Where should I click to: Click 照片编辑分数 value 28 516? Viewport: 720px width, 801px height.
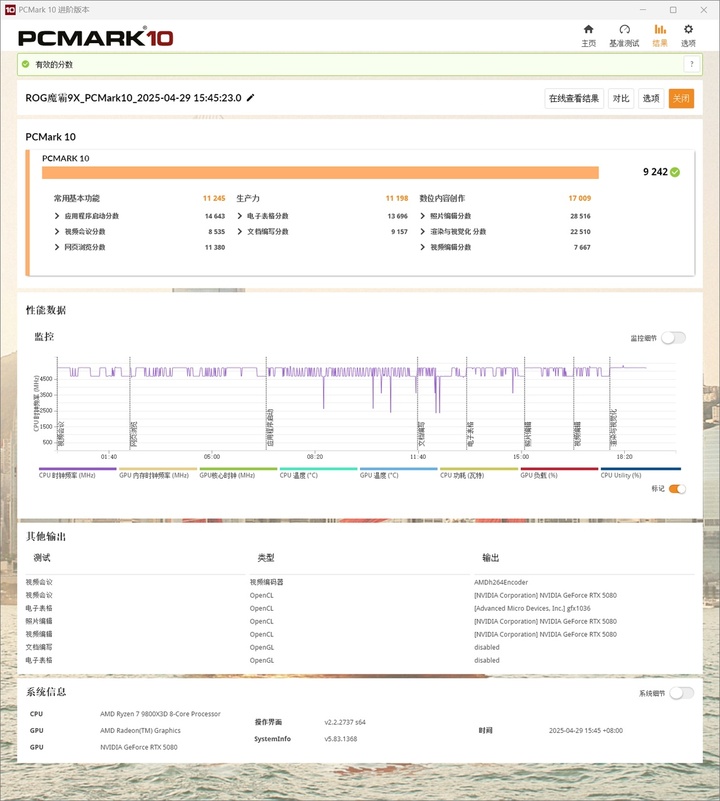click(580, 216)
